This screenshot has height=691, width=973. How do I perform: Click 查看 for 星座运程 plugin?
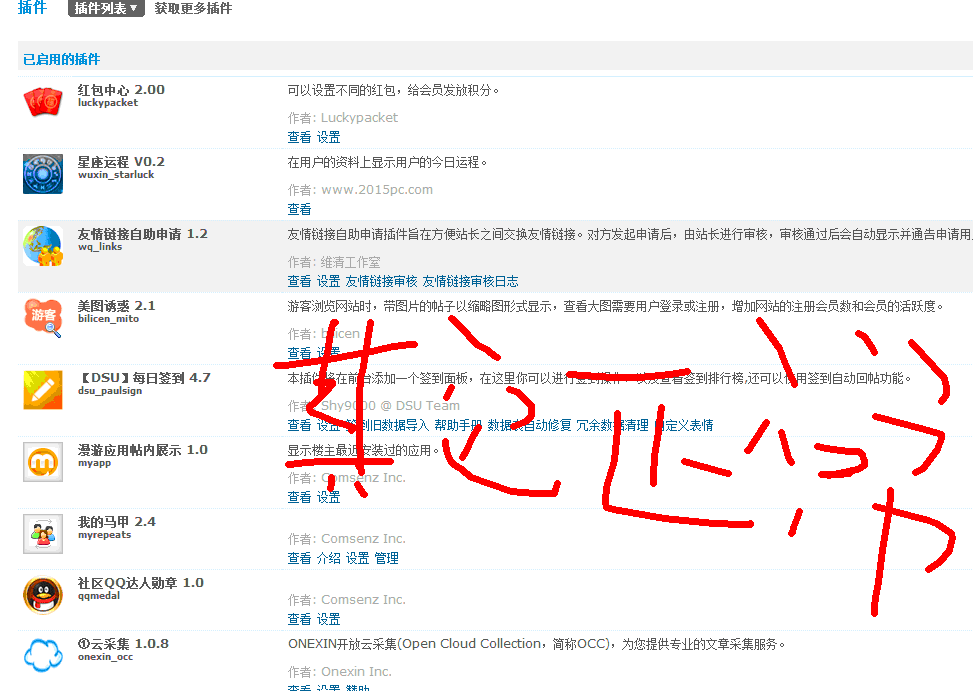point(299,209)
